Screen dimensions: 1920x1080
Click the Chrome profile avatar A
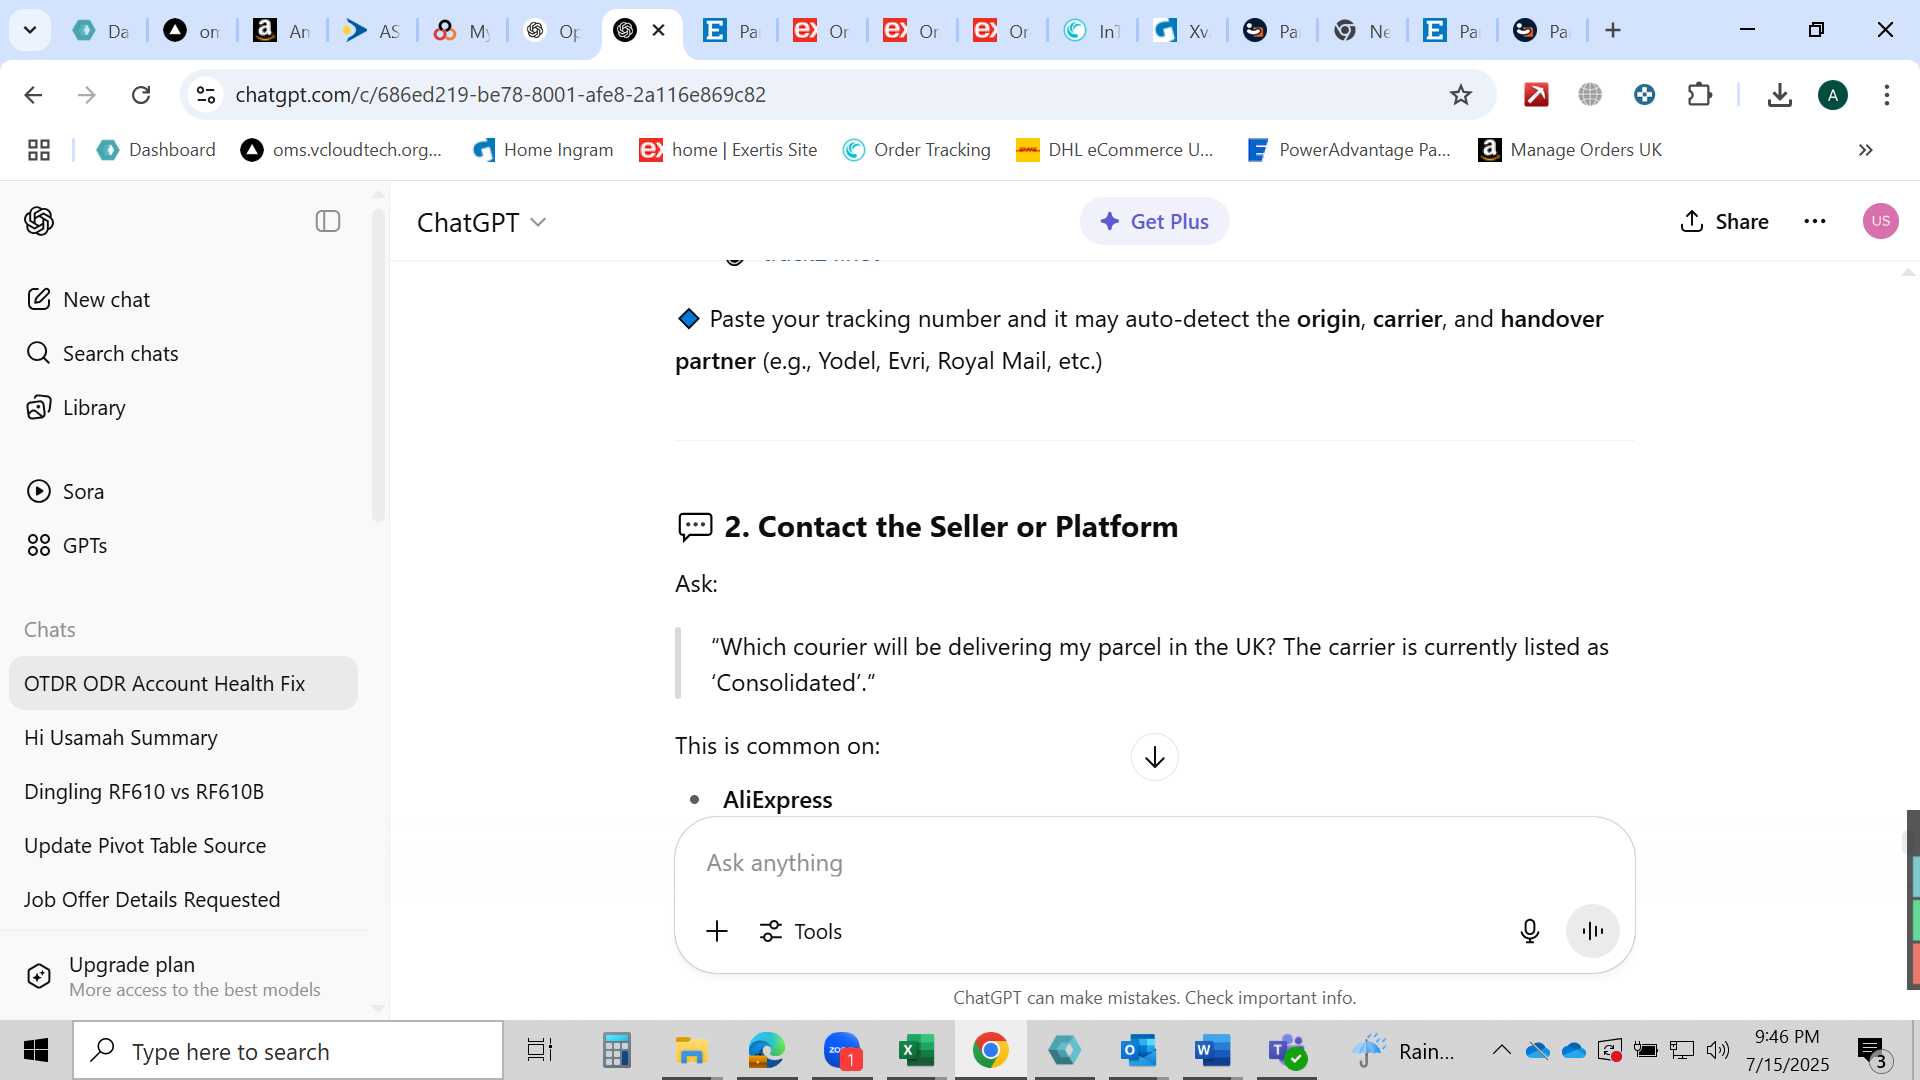[1833, 95]
